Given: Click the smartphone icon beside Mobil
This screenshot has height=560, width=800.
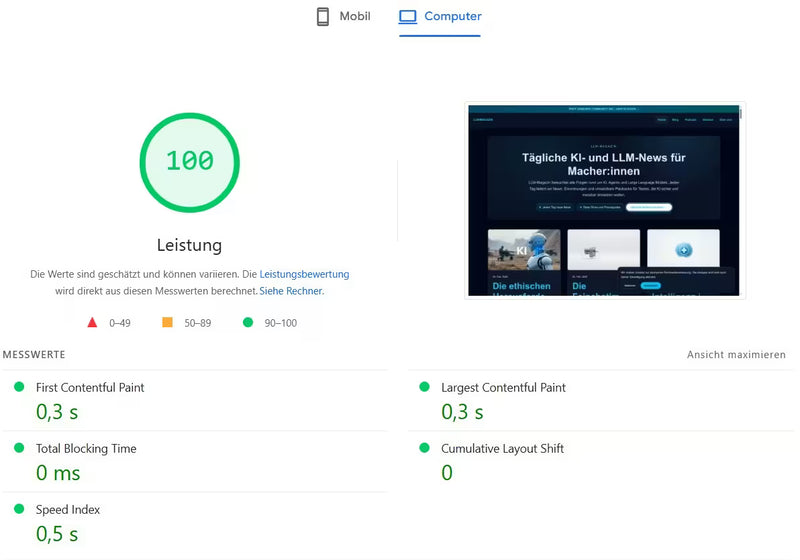Looking at the screenshot, I should coord(322,16).
